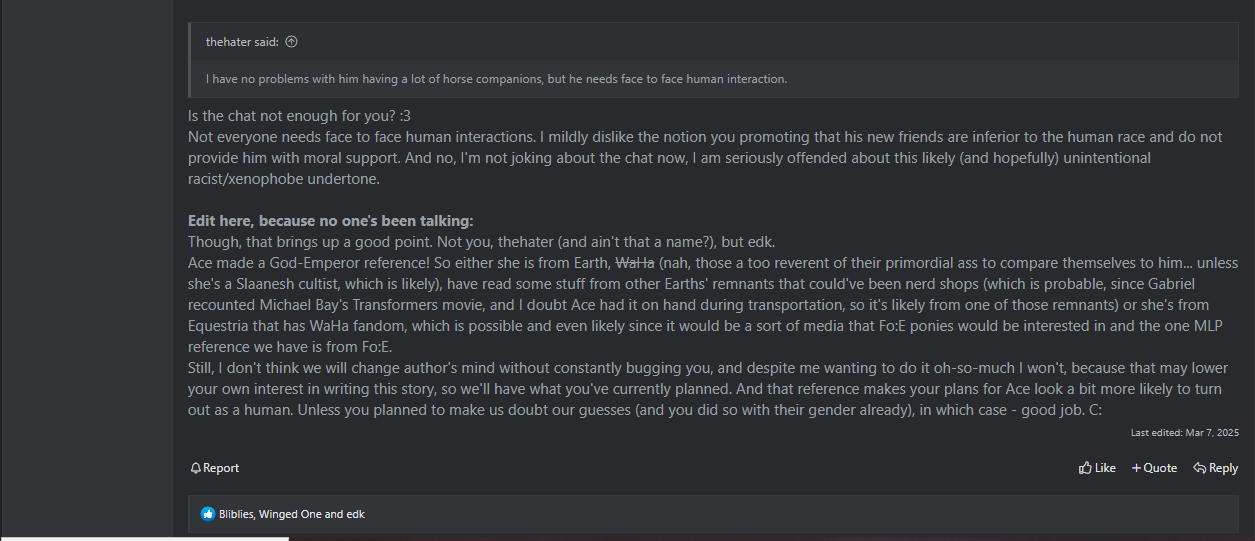1255x541 pixels.
Task: Click the struck-through 'WaHa' text
Action: (x=634, y=263)
